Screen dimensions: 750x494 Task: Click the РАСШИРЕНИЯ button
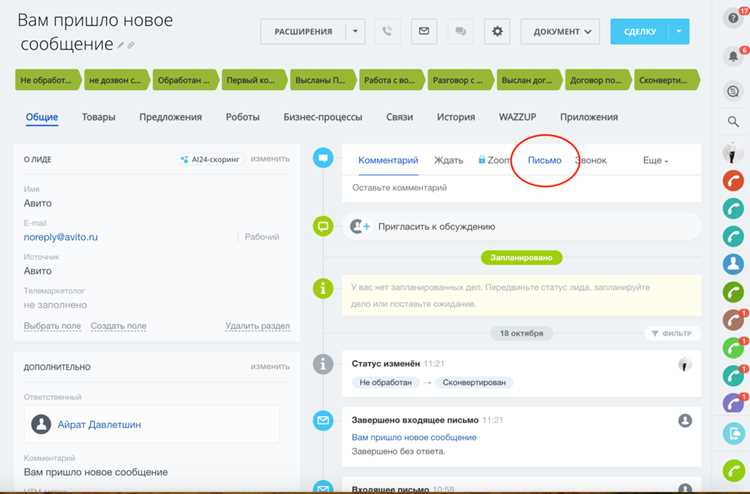pos(303,32)
